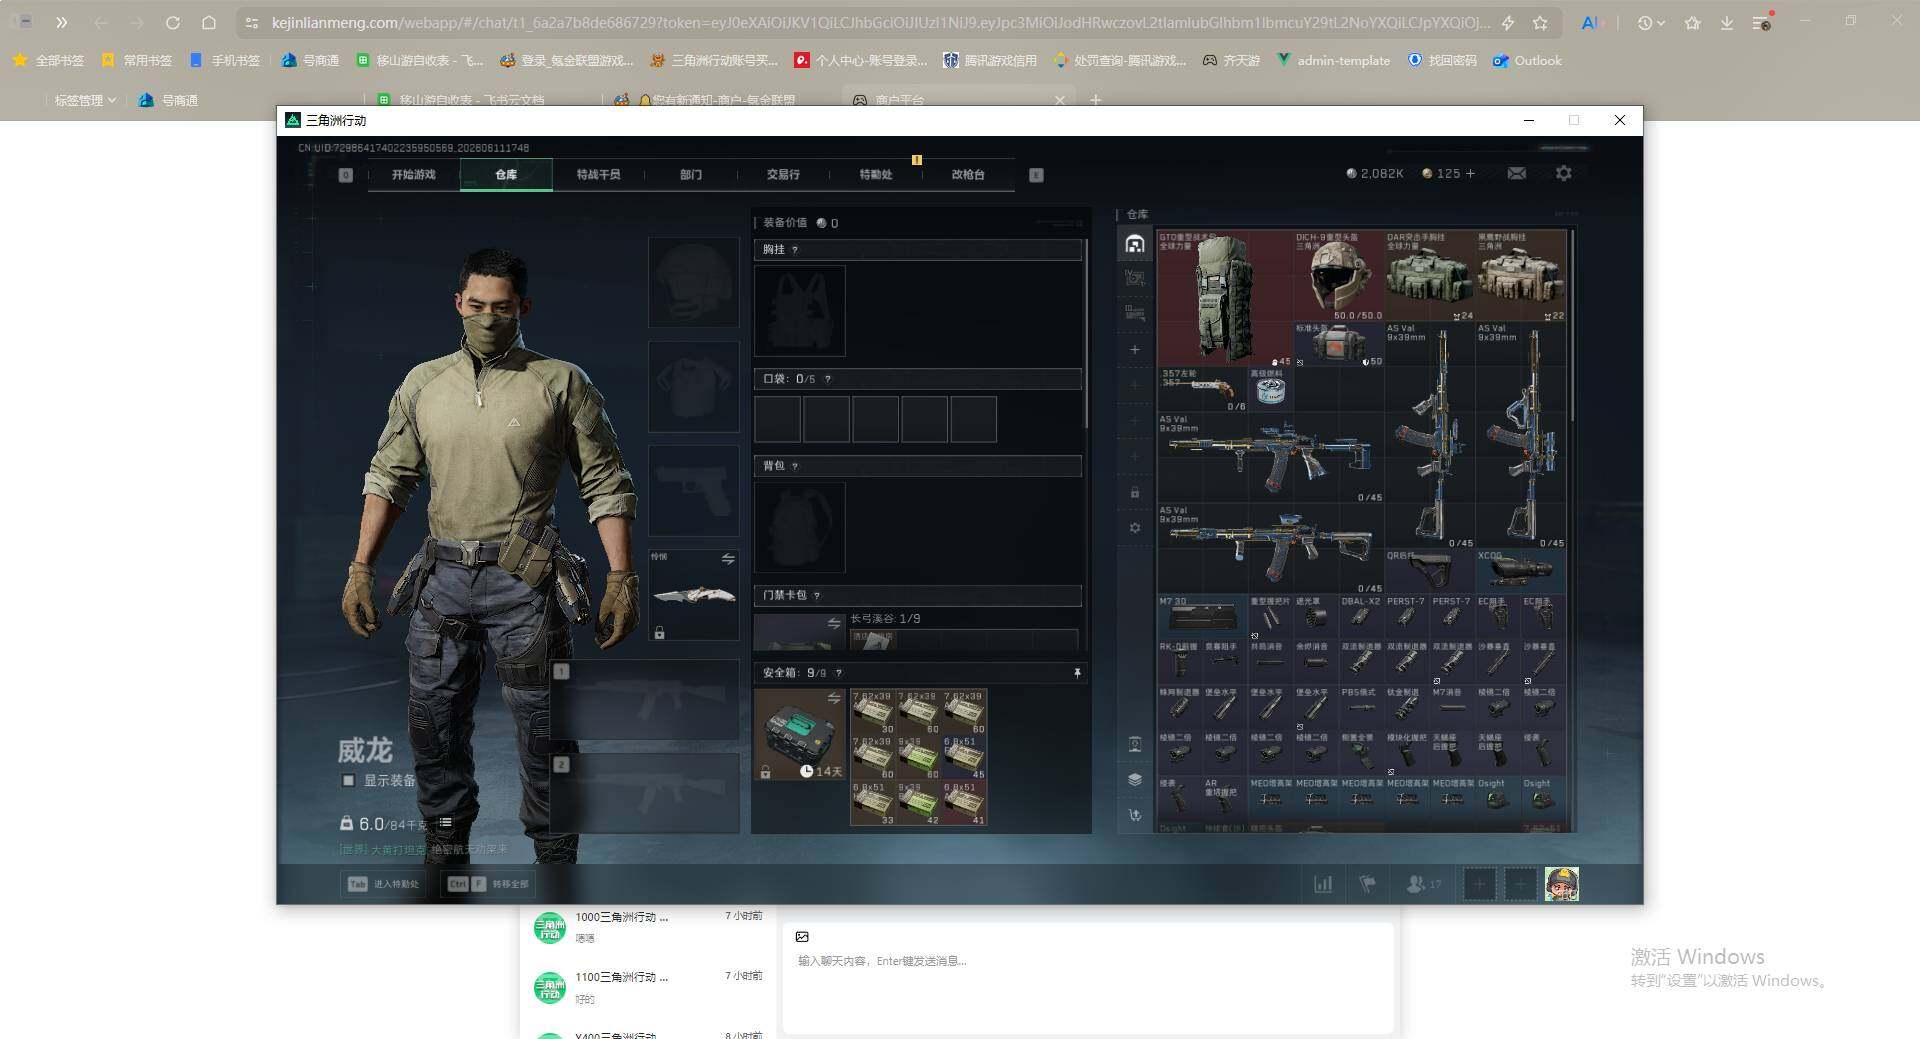Viewport: 1920px width, 1039px height.
Task: Click the melee knife equipment slot
Action: [x=693, y=595]
